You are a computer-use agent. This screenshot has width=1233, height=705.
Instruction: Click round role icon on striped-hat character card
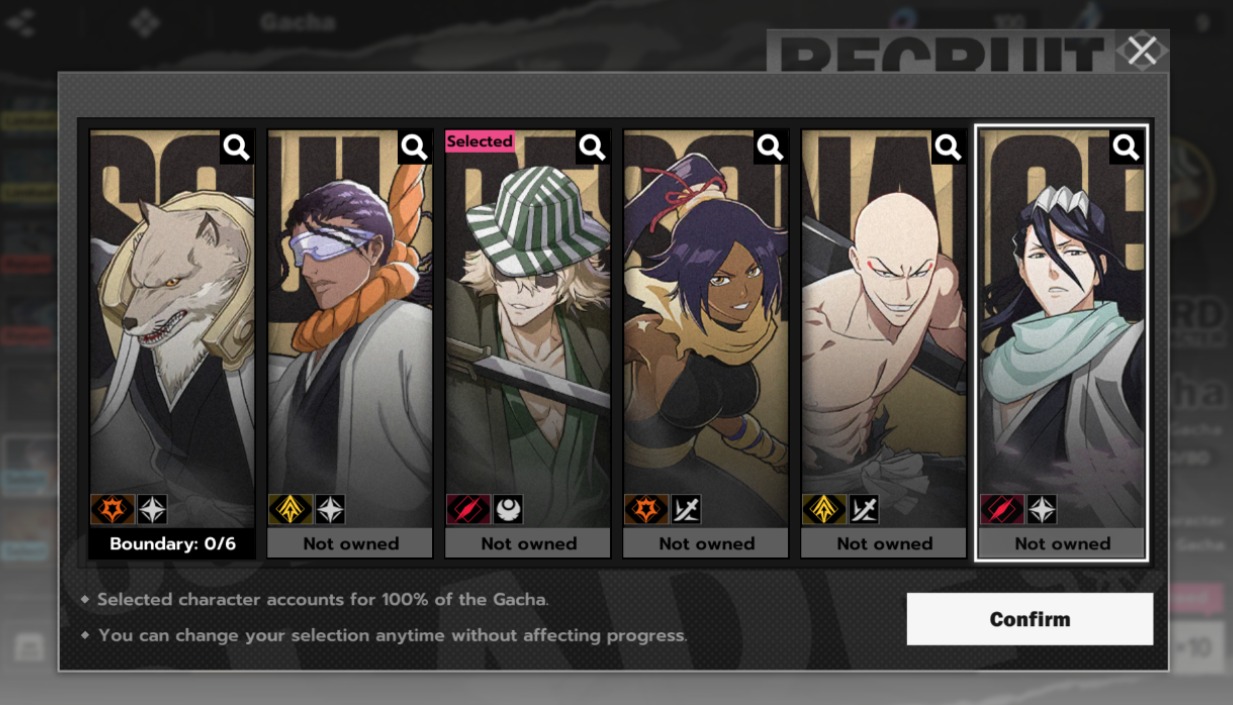coord(508,510)
